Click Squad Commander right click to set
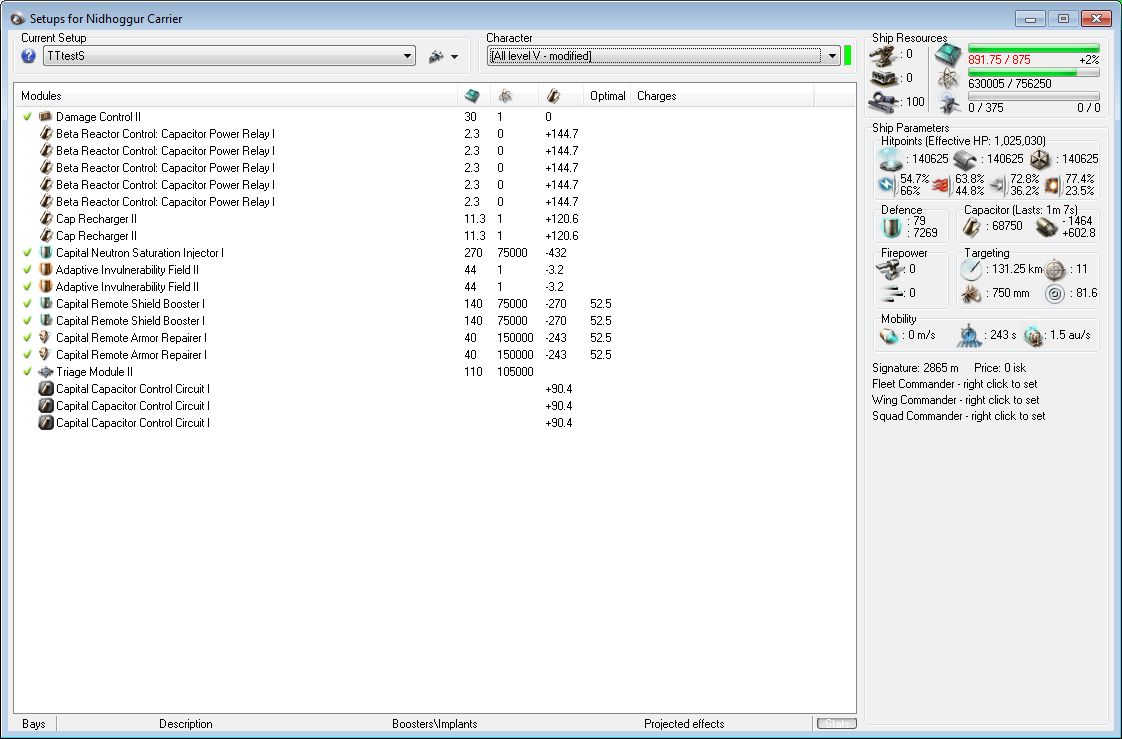This screenshot has height=739, width=1122. coord(958,416)
